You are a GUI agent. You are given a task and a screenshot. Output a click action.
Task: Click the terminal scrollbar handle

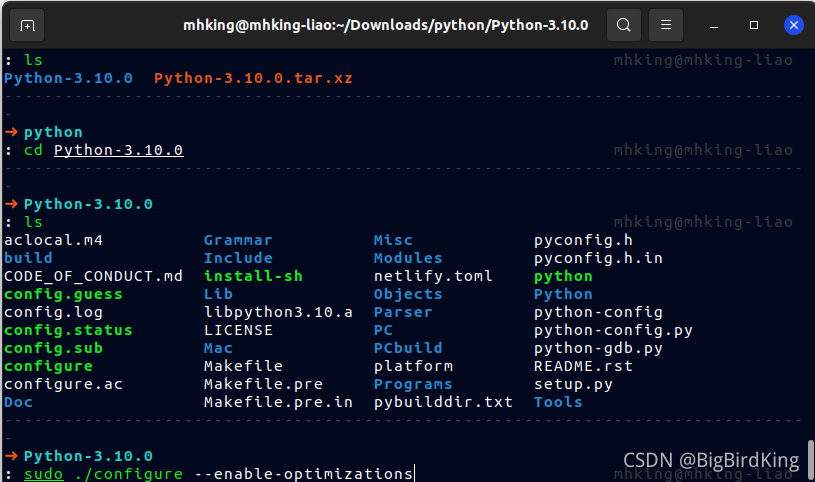810,461
